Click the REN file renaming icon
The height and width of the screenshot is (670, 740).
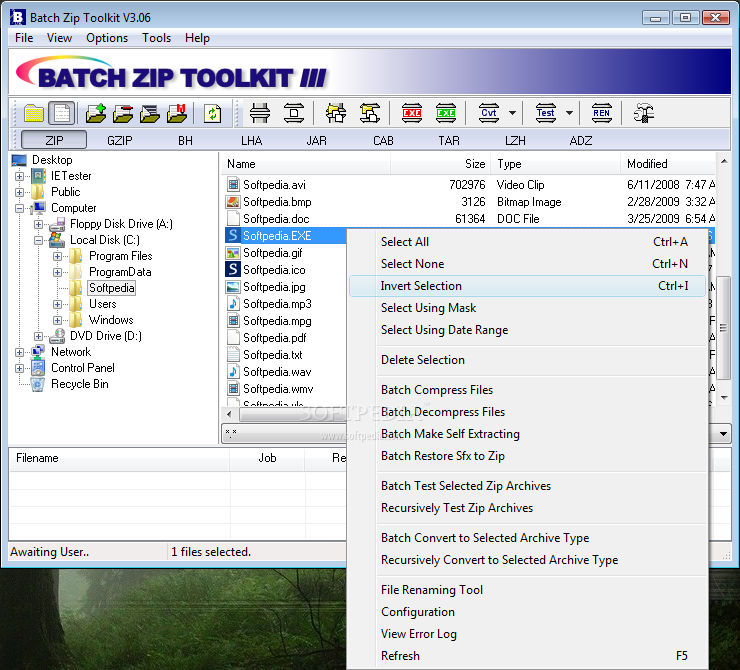point(601,113)
